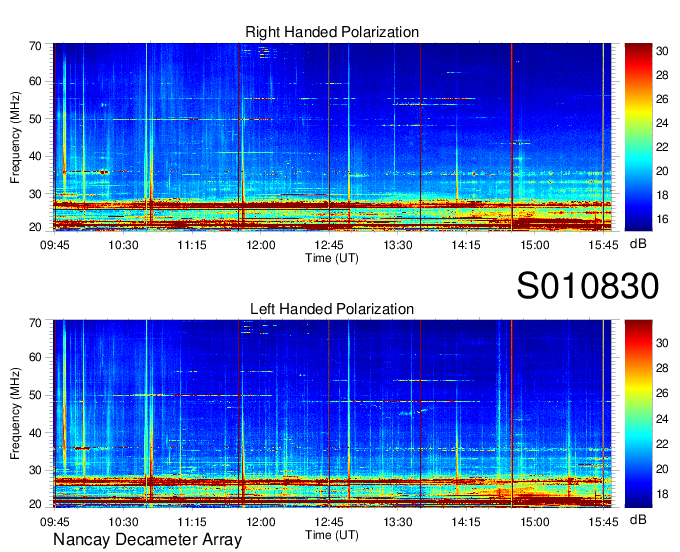680x552 pixels.
Task: Click 15:00 time tick under Right Handed plot
Action: coord(535,245)
